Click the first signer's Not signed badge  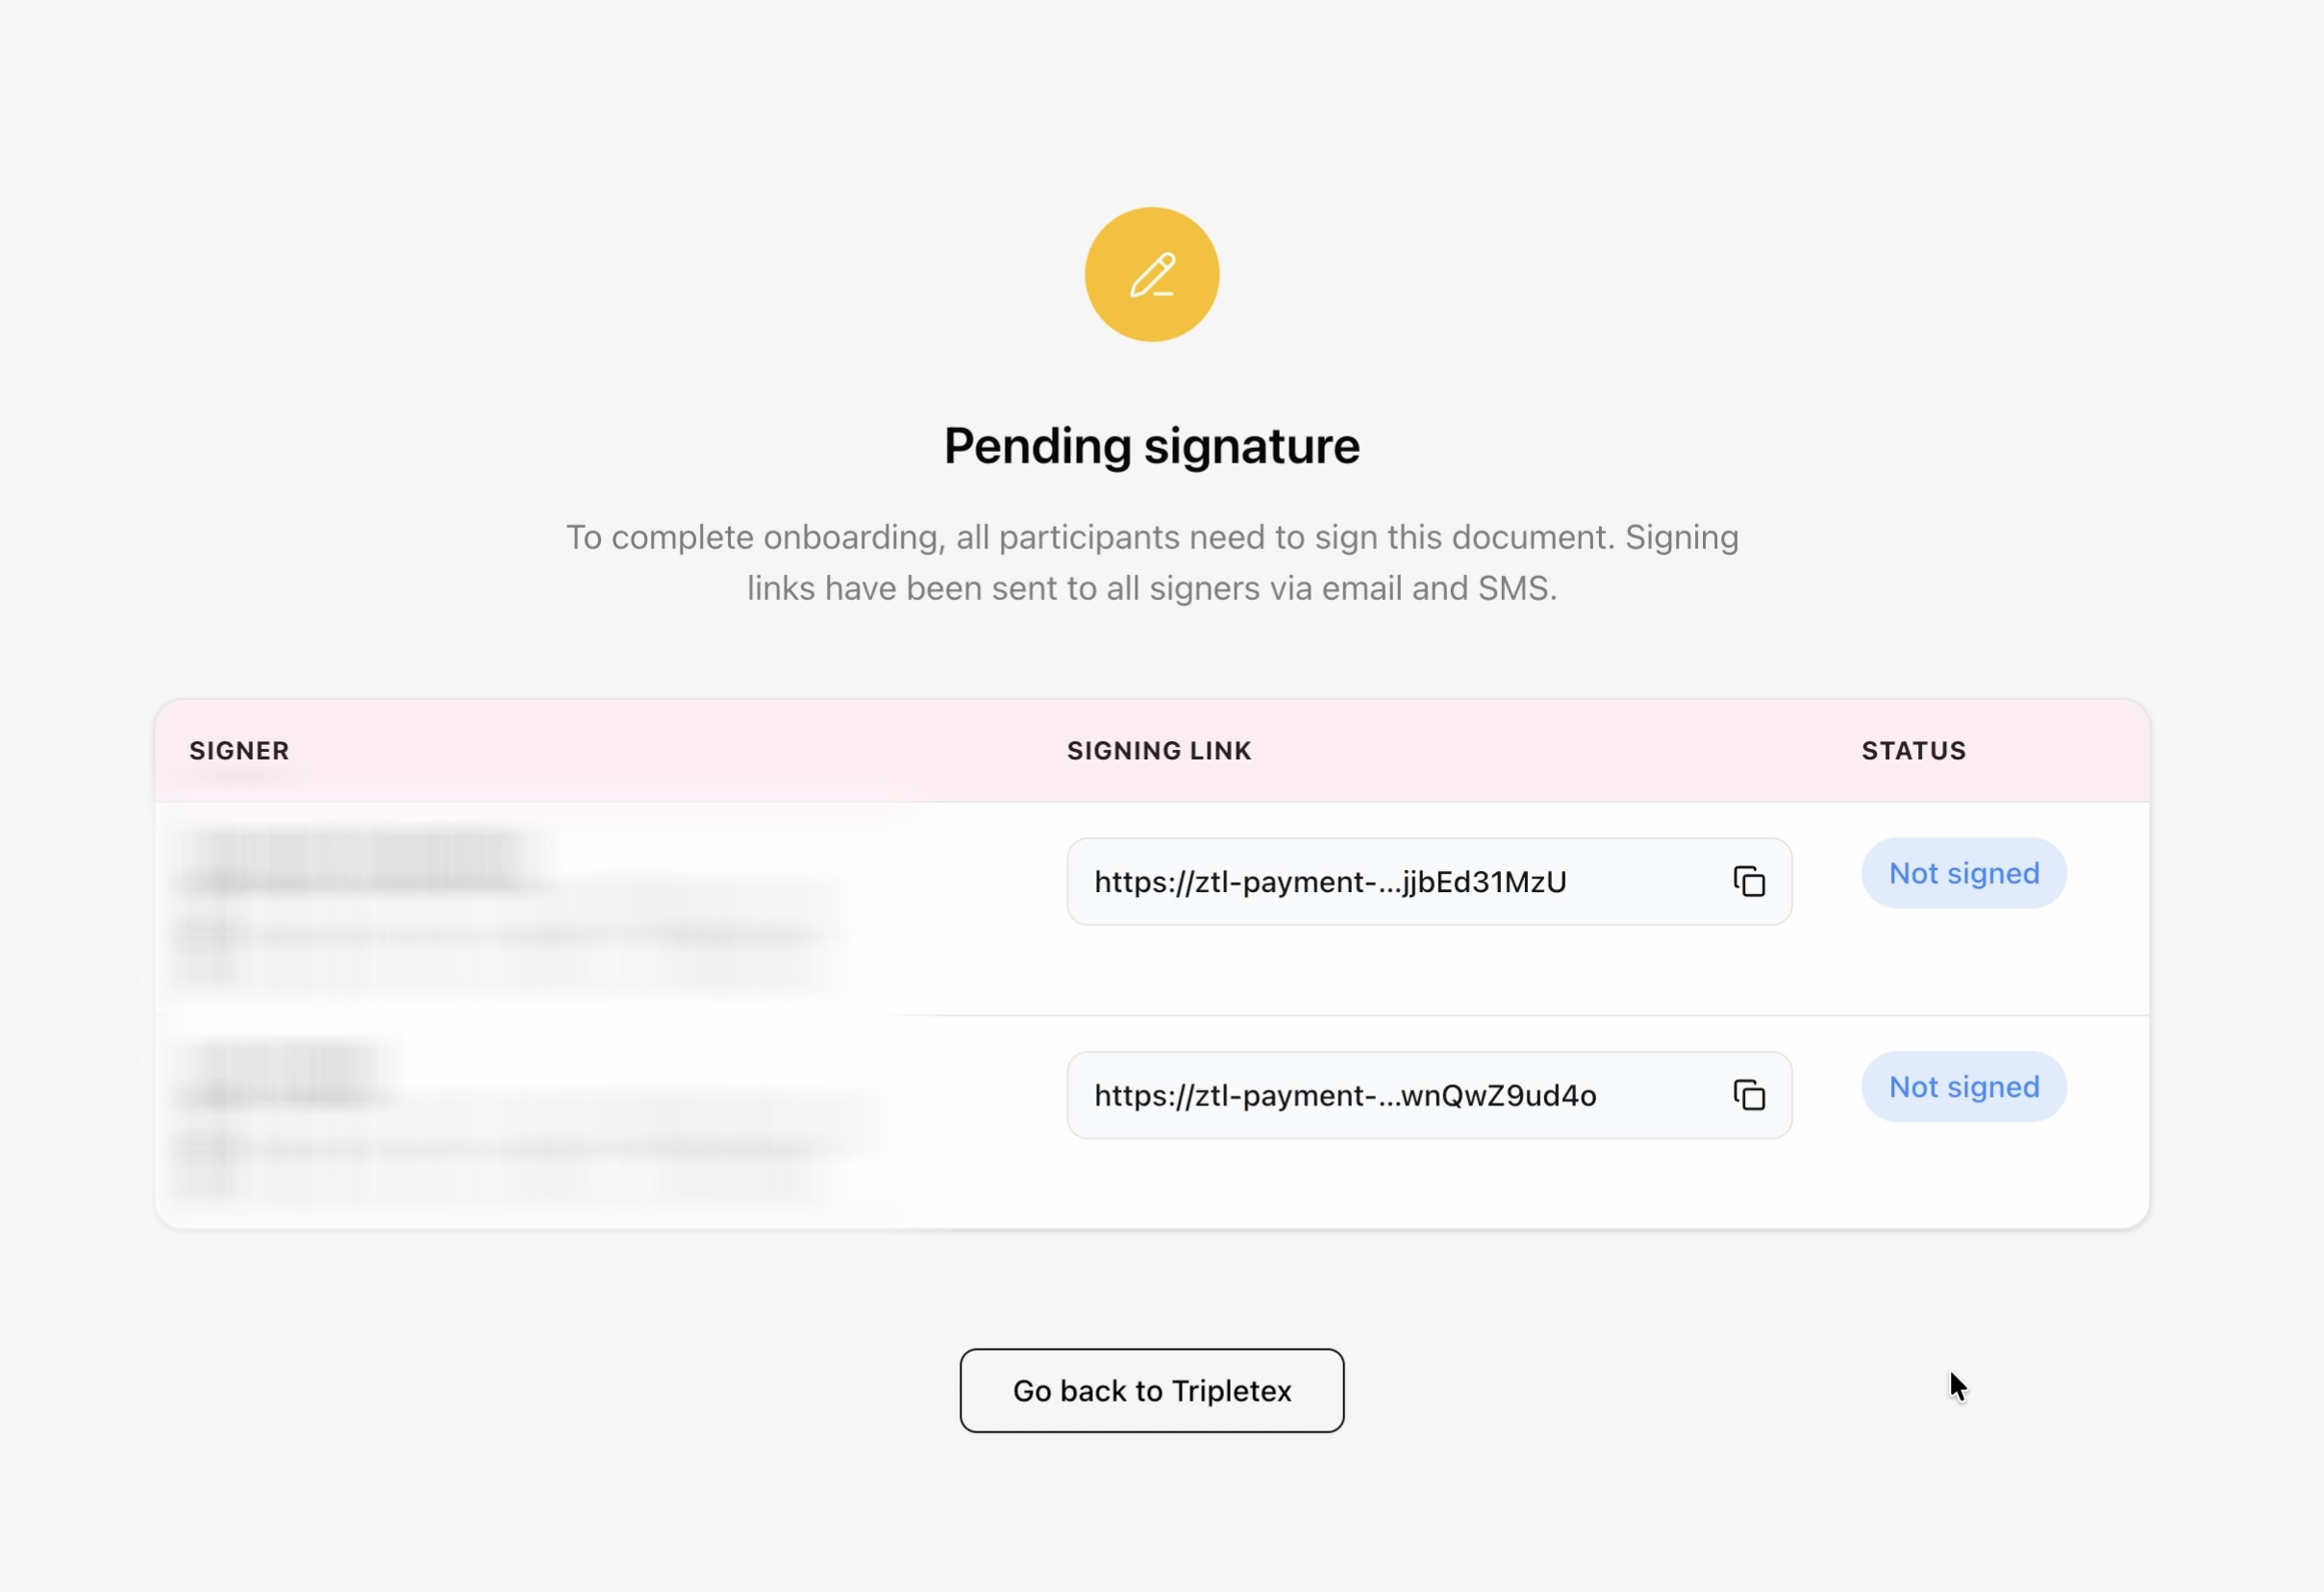tap(1963, 873)
